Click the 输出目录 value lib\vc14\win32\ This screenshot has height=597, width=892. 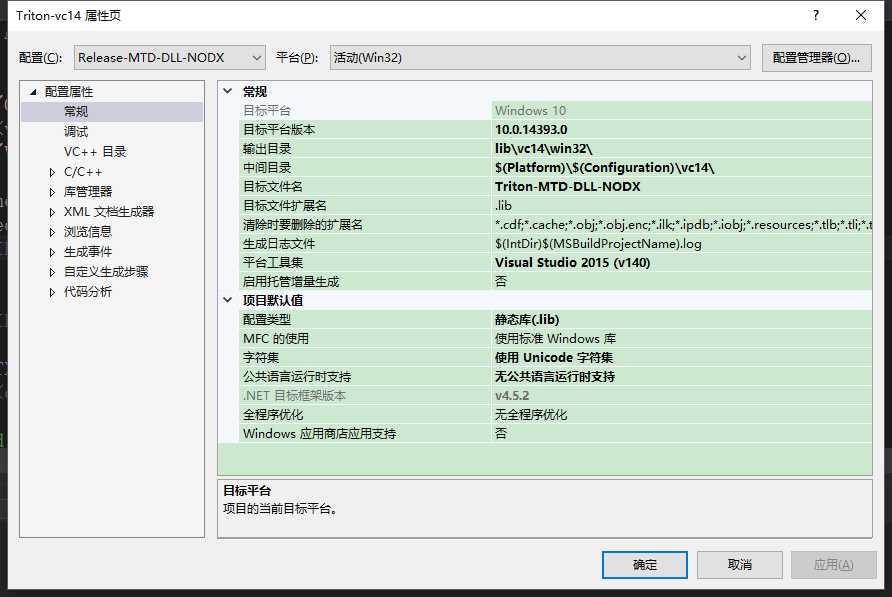(682, 149)
